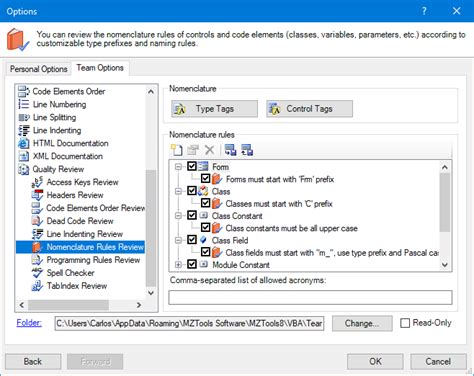Uncheck the 'Class constants must be all upper case' rule
The width and height of the screenshot is (474, 376).
(205, 228)
